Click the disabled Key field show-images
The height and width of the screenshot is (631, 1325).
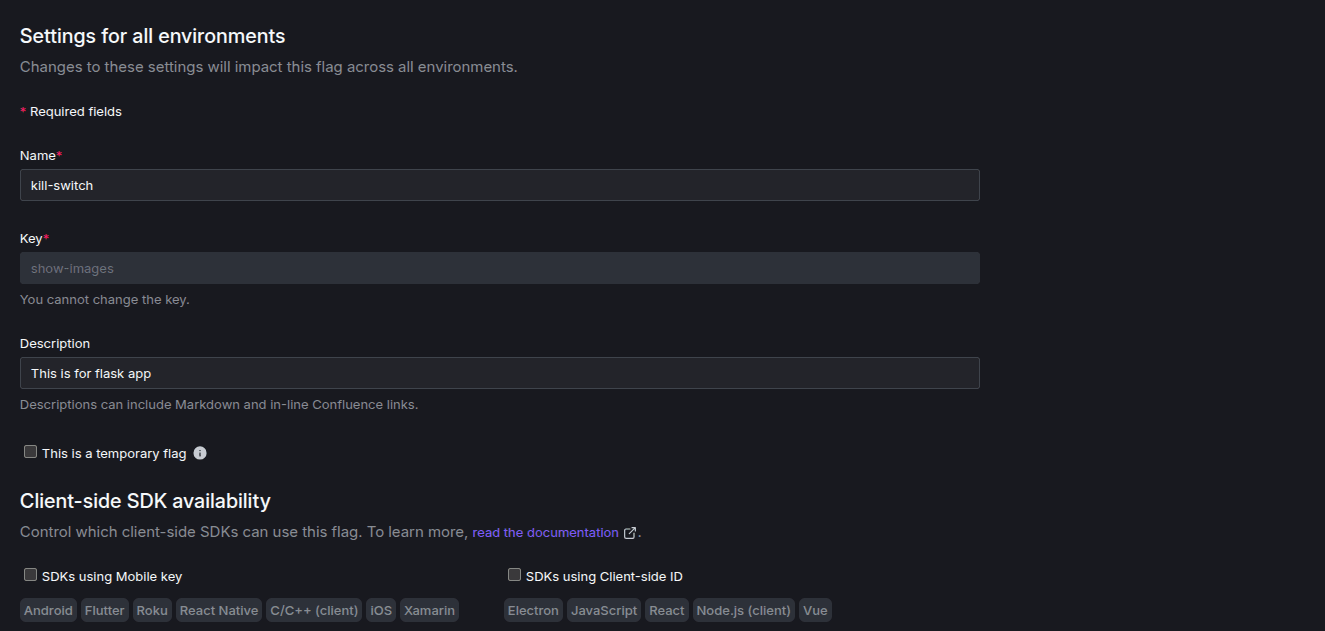[500, 268]
